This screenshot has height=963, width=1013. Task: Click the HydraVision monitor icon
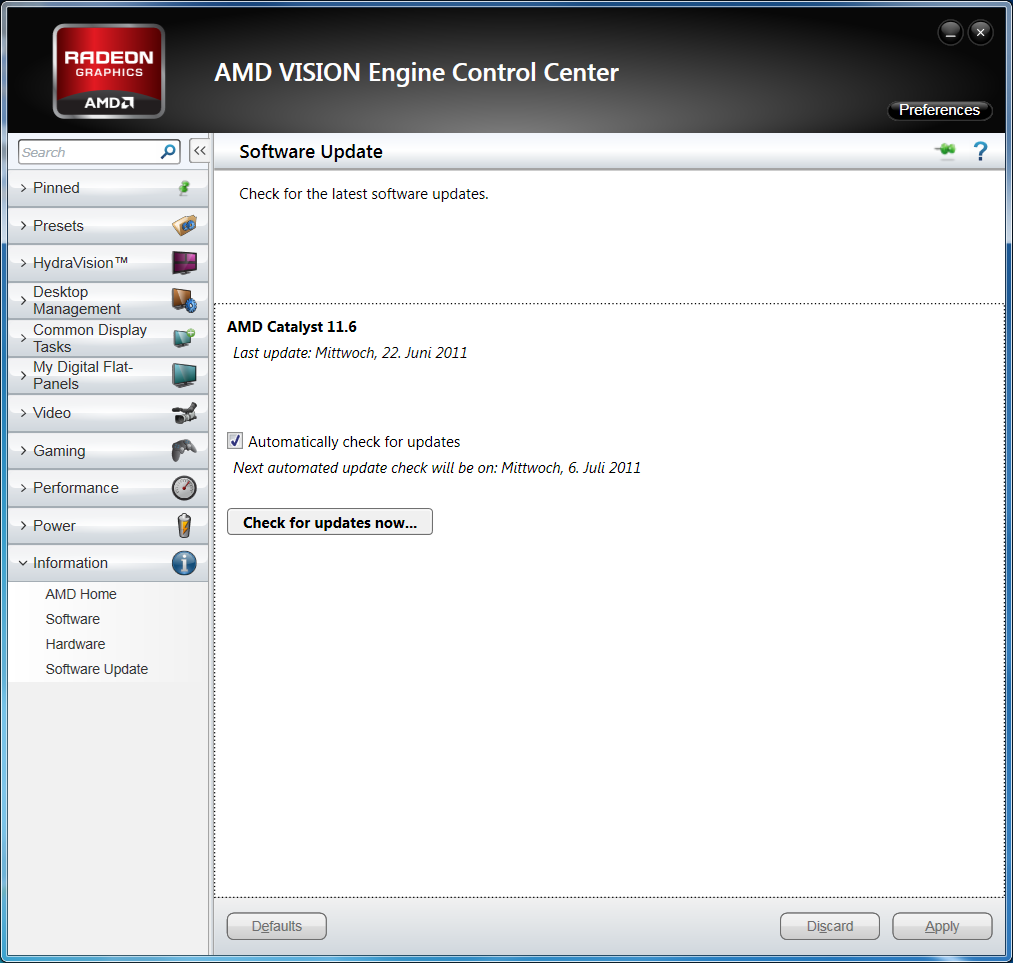[184, 263]
